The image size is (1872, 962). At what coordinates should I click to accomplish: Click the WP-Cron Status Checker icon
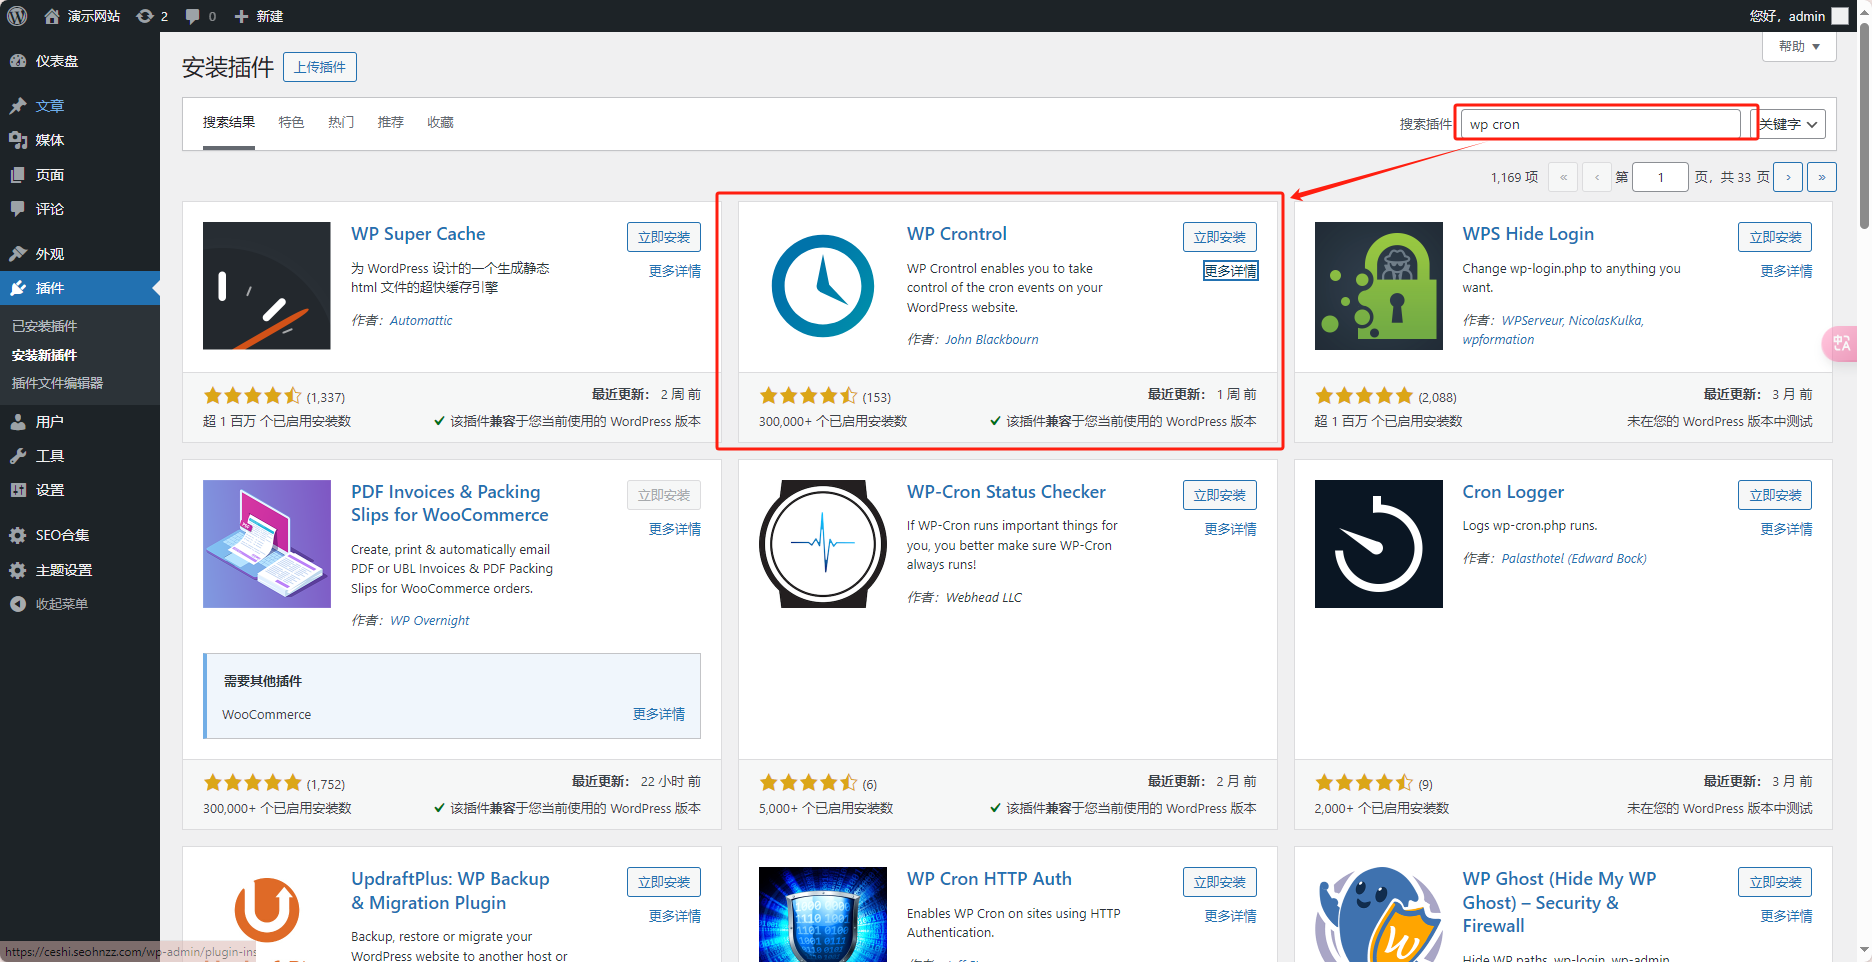823,544
